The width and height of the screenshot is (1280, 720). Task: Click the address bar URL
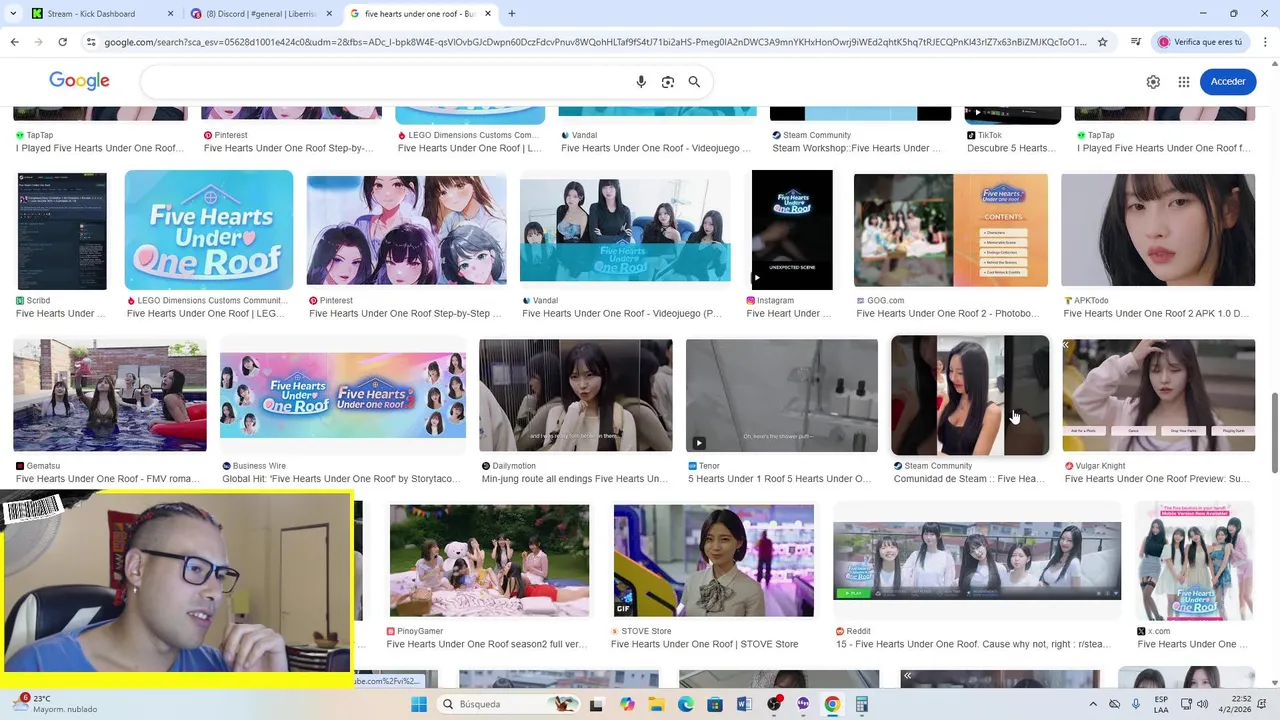click(595, 42)
